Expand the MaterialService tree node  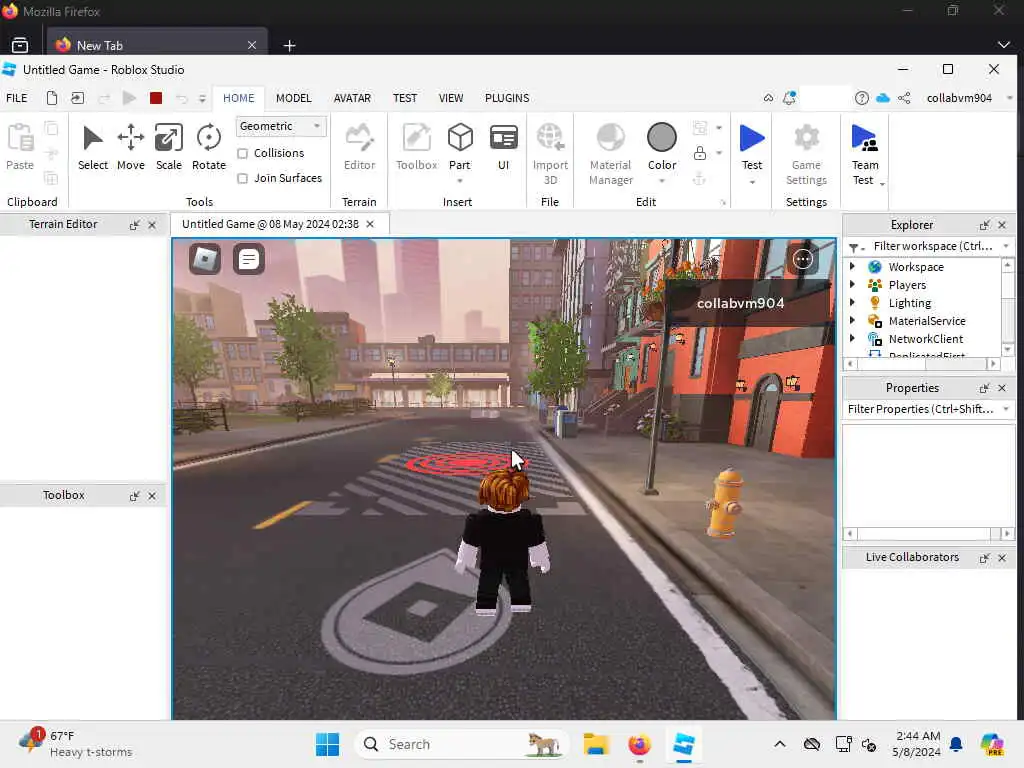852,321
